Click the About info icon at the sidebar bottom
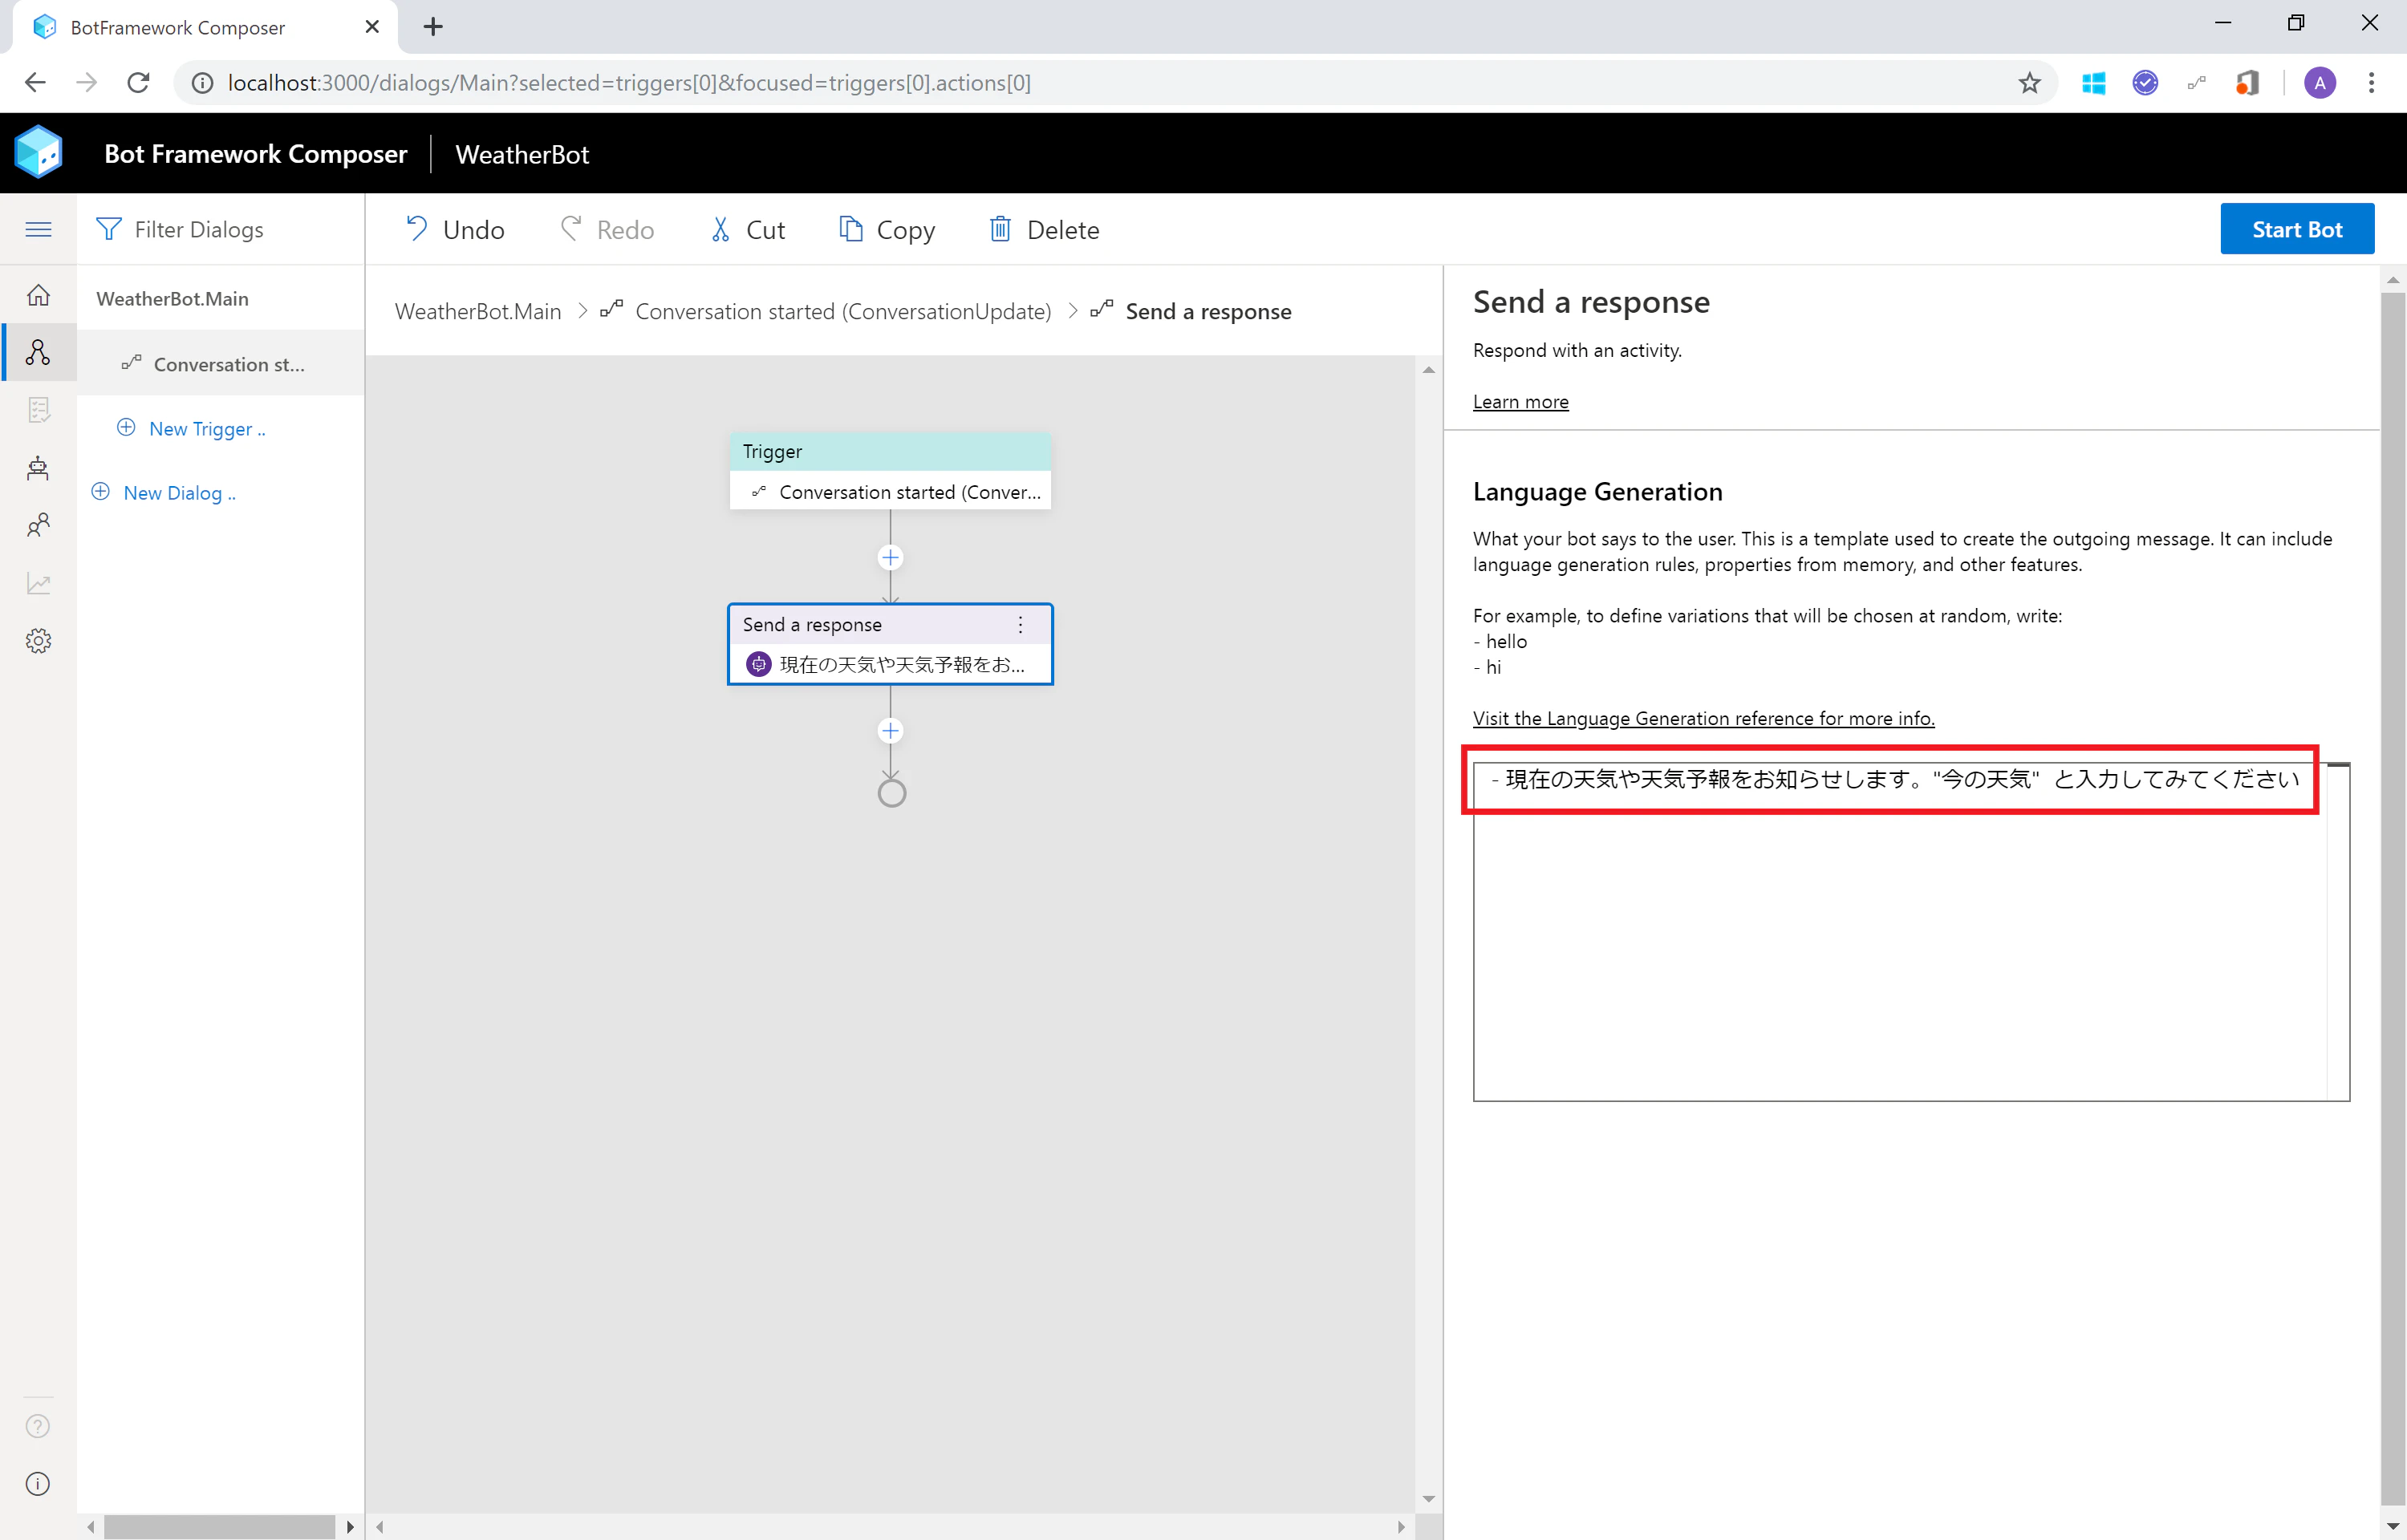 38,1484
